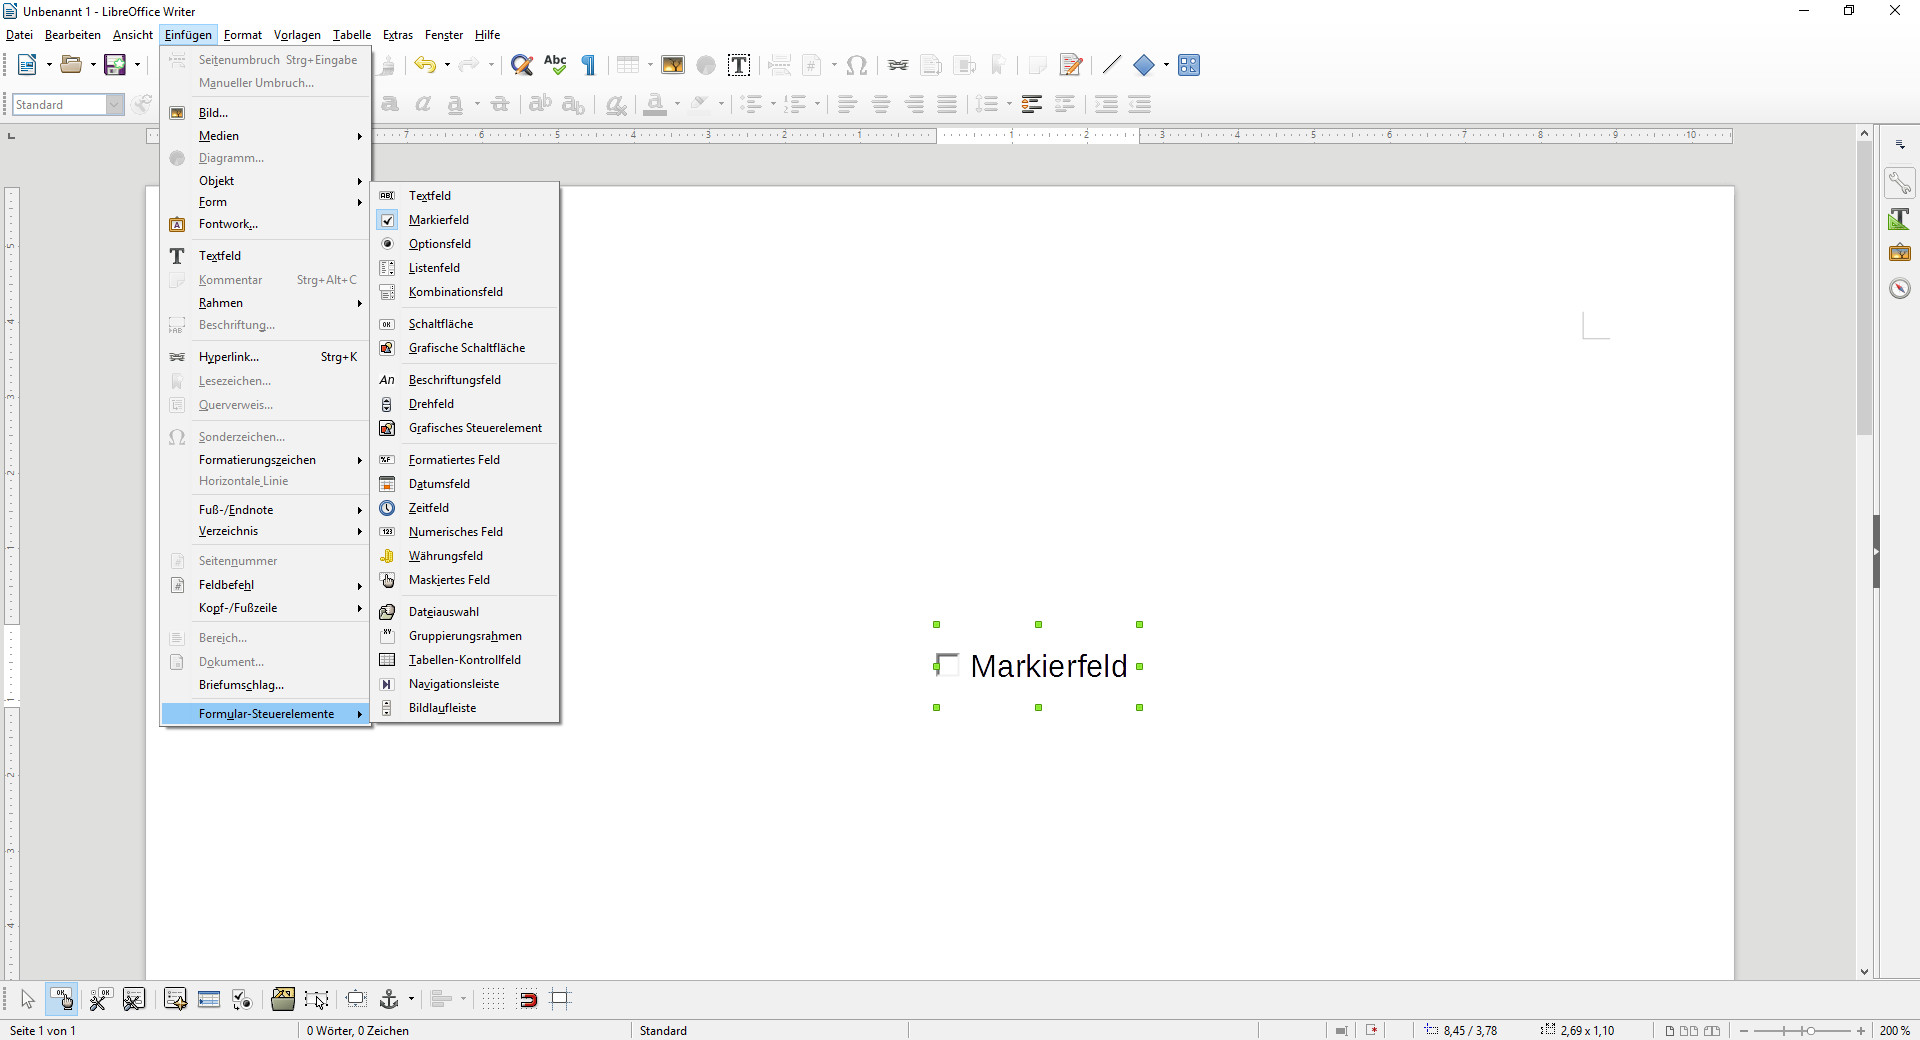Open control properties icon in form toolbar
This screenshot has height=1040, width=1920.
point(100,999)
